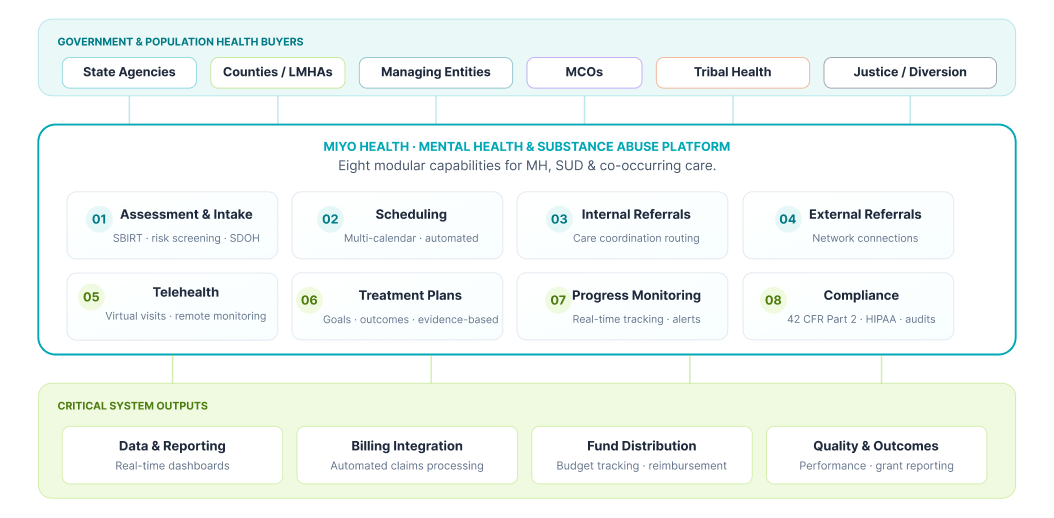Click the 07 Progress Monitoring badge
The image size is (1054, 518).
pyautogui.click(x=558, y=300)
